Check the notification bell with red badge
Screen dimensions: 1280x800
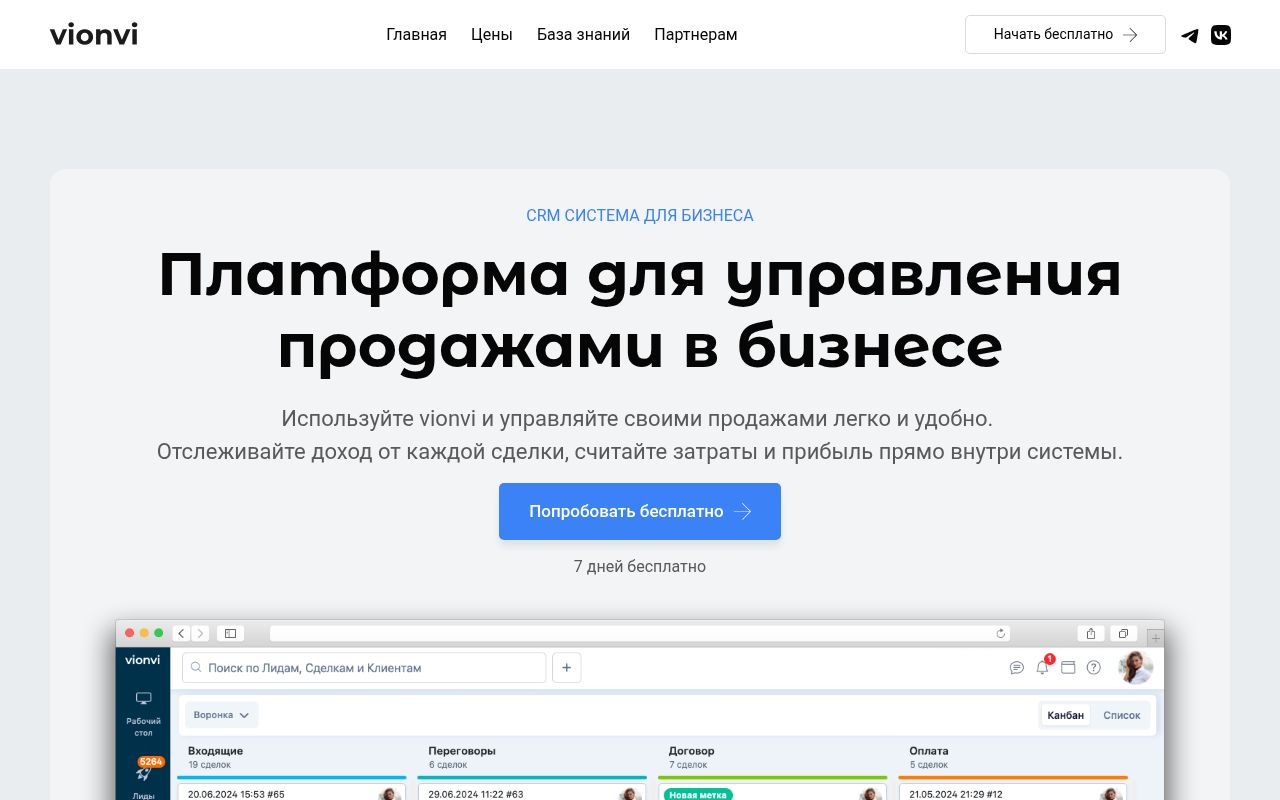1042,667
